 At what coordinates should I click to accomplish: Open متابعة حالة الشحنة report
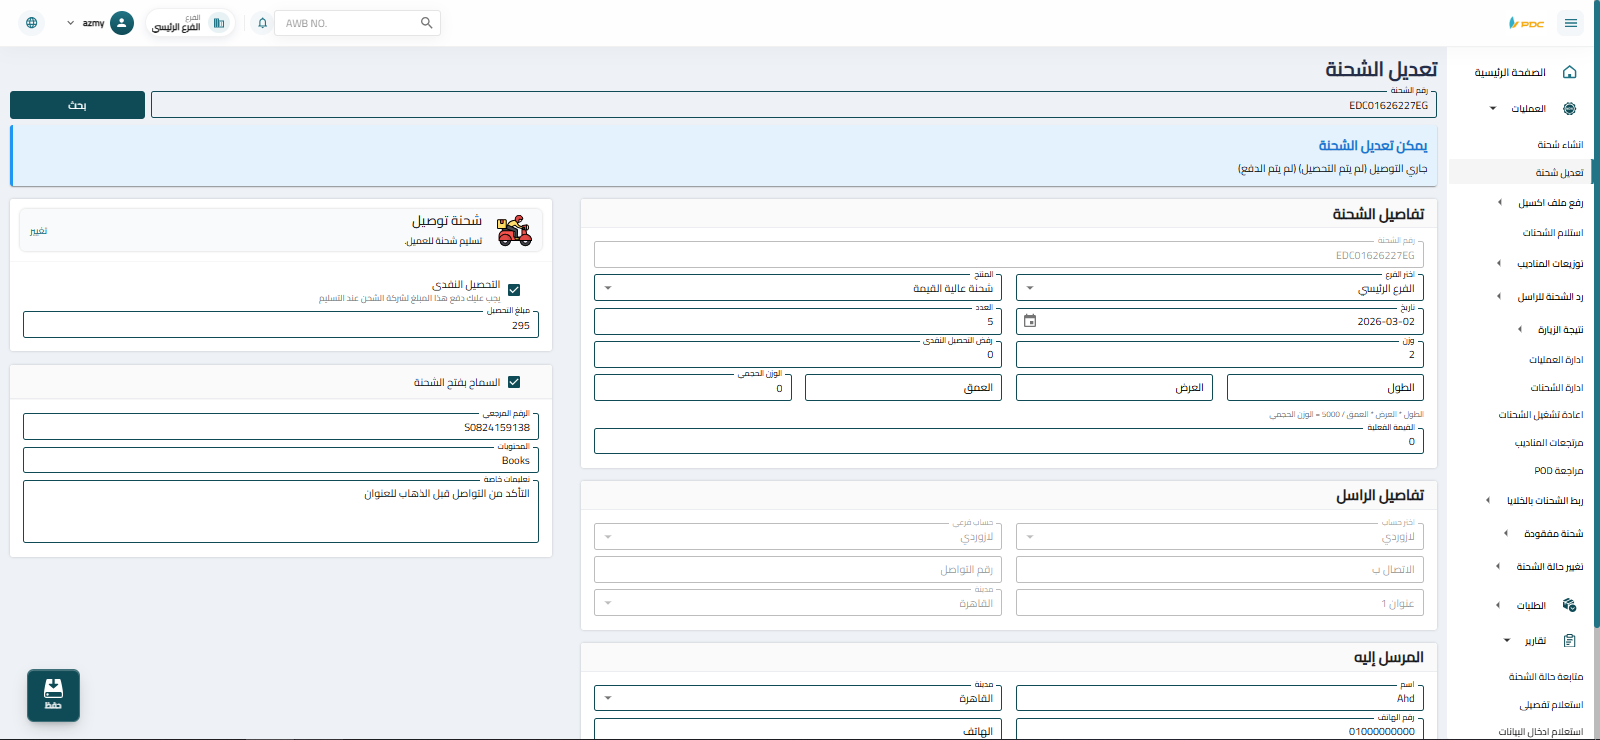pos(1546,677)
